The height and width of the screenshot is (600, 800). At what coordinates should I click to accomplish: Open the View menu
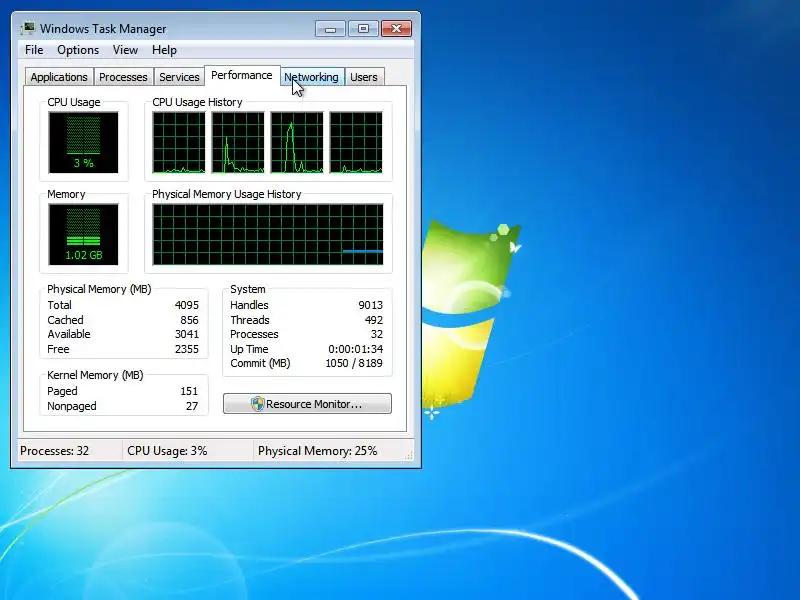(125, 50)
